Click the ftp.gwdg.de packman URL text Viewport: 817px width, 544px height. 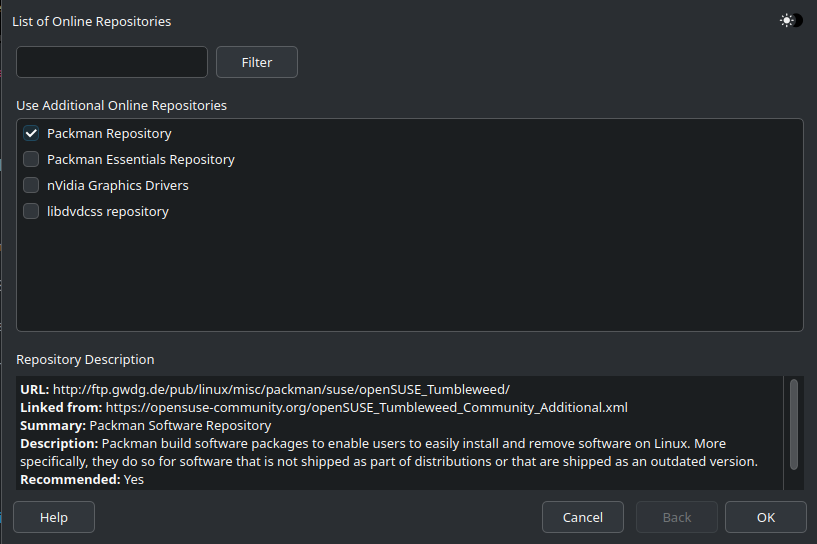pos(281,389)
